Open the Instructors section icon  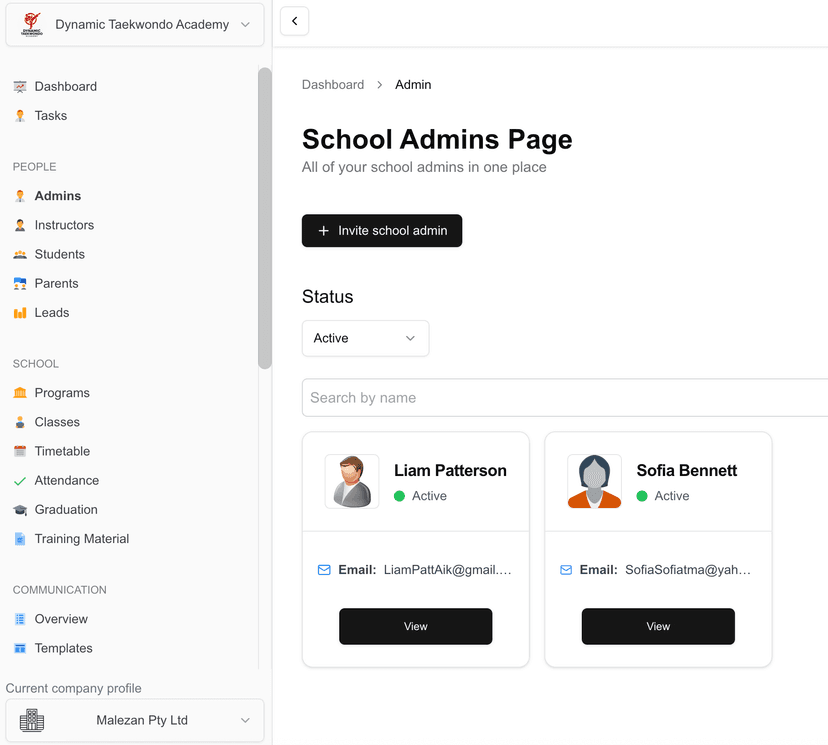[x=19, y=225]
